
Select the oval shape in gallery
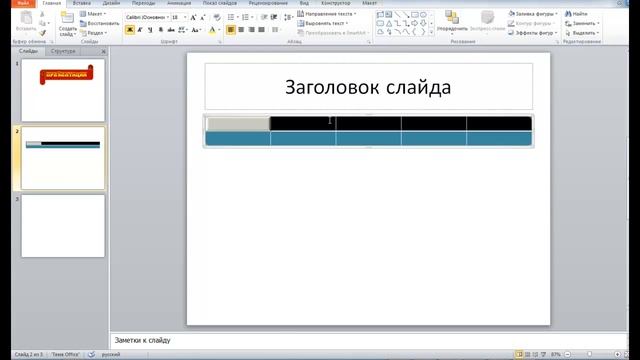point(423,15)
